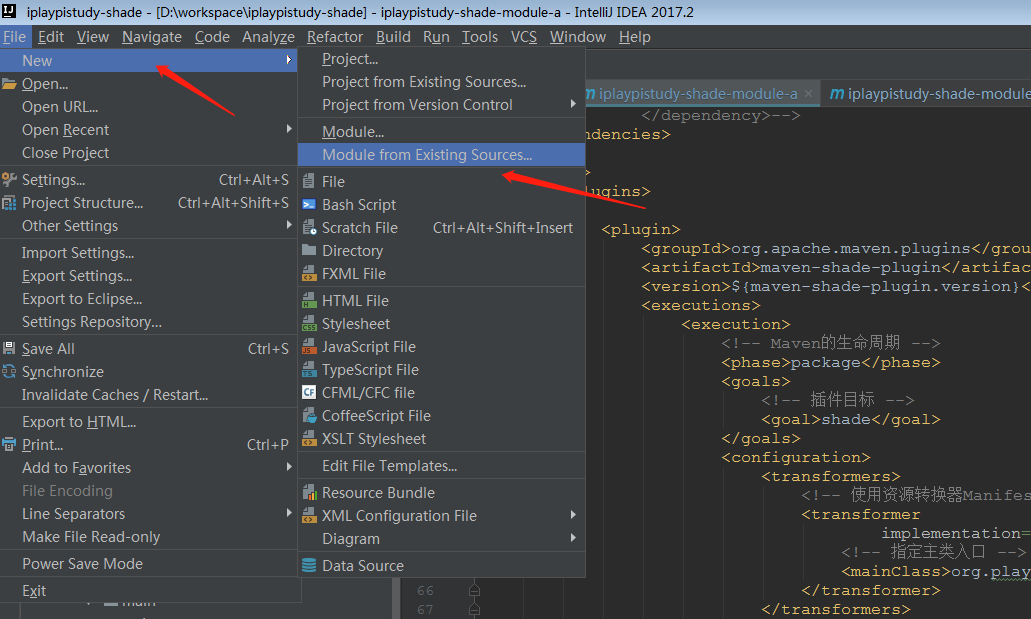Open the Edit menu

tap(51, 37)
